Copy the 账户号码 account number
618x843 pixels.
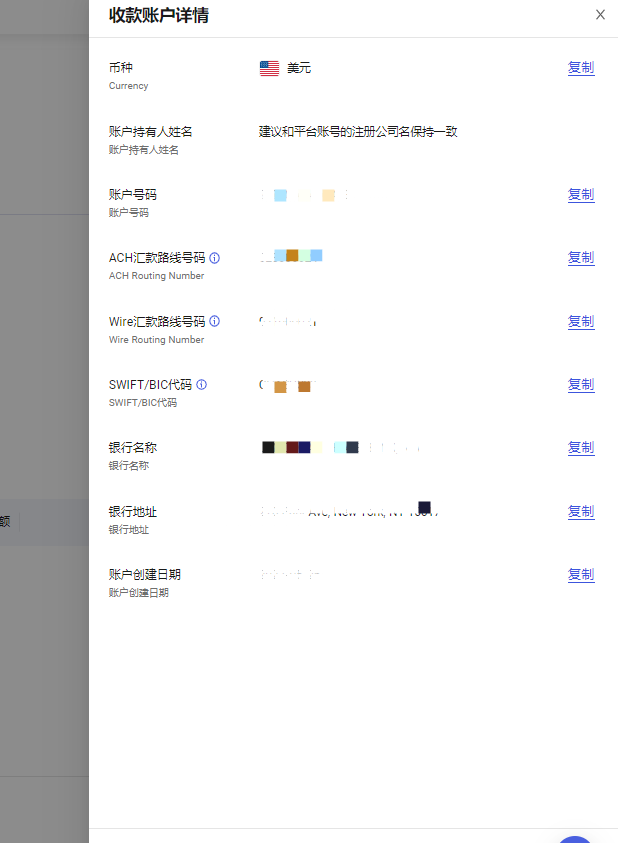pos(580,195)
